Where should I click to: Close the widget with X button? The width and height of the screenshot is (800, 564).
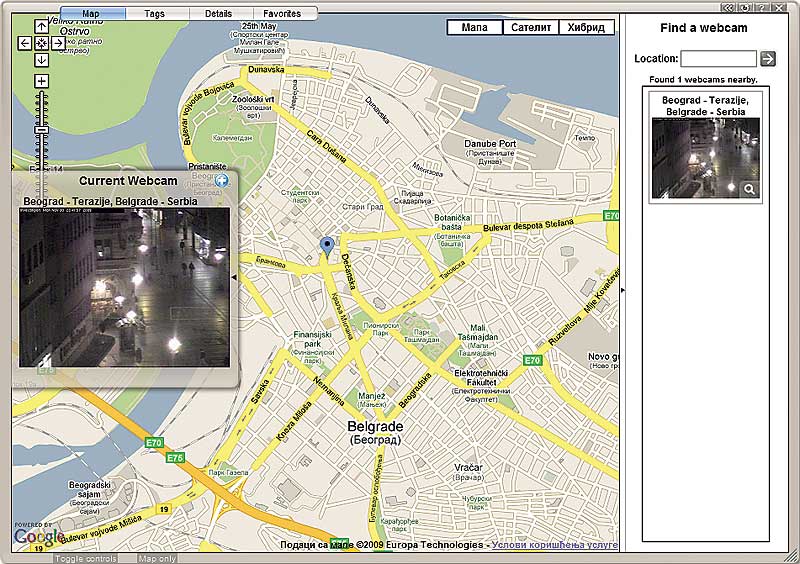click(779, 7)
